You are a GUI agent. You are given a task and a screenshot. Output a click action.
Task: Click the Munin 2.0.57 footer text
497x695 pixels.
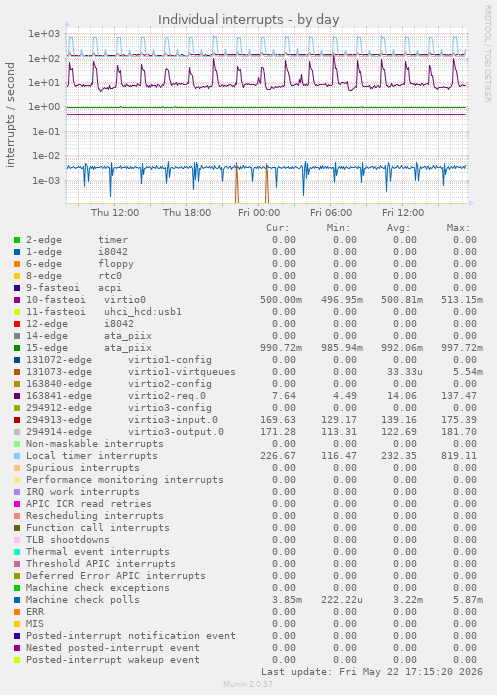coord(248,684)
